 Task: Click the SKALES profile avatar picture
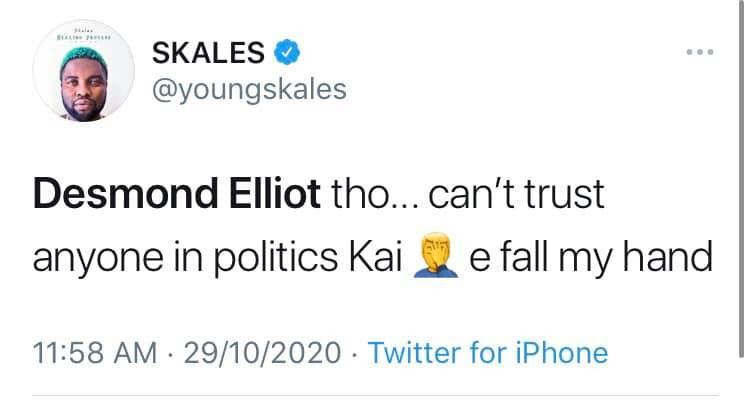click(x=84, y=71)
